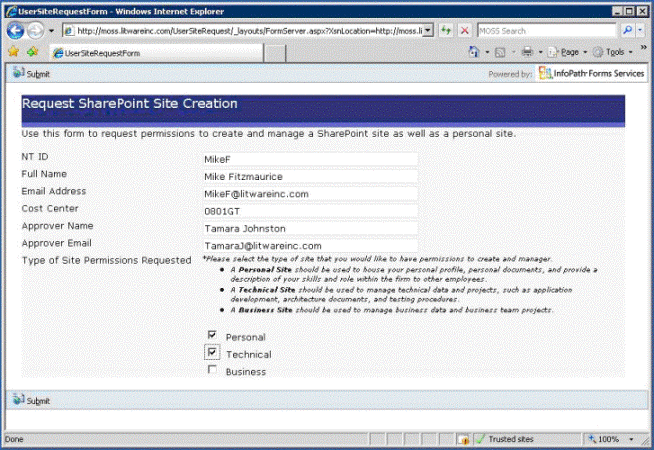Screen dimensions: 654x450
Task: Click the Refresh page icon
Action: point(446,31)
